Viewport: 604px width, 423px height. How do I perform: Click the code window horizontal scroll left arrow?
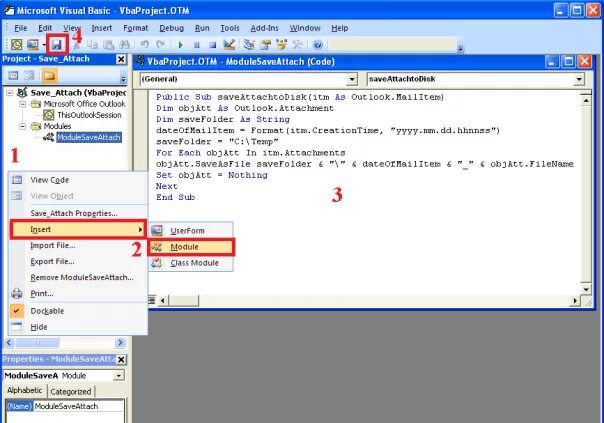click(x=163, y=300)
